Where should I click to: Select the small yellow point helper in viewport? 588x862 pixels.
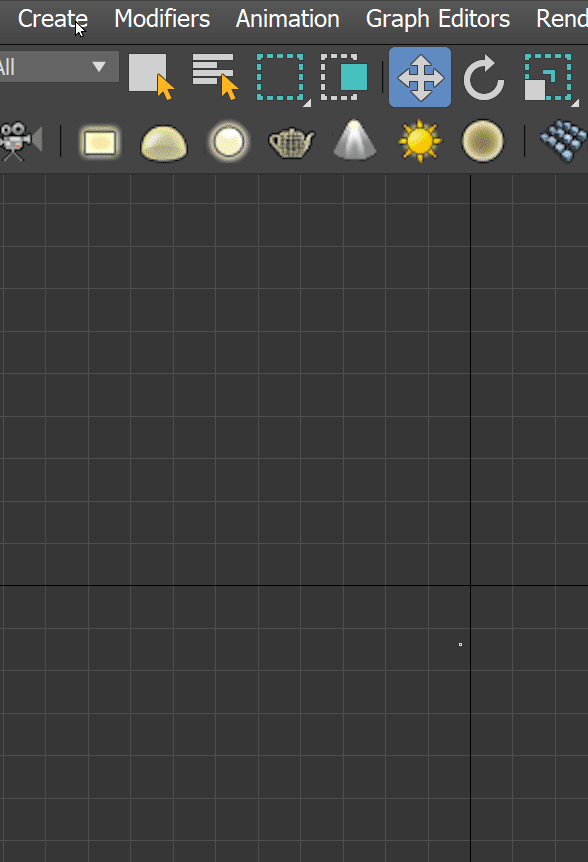click(x=461, y=644)
